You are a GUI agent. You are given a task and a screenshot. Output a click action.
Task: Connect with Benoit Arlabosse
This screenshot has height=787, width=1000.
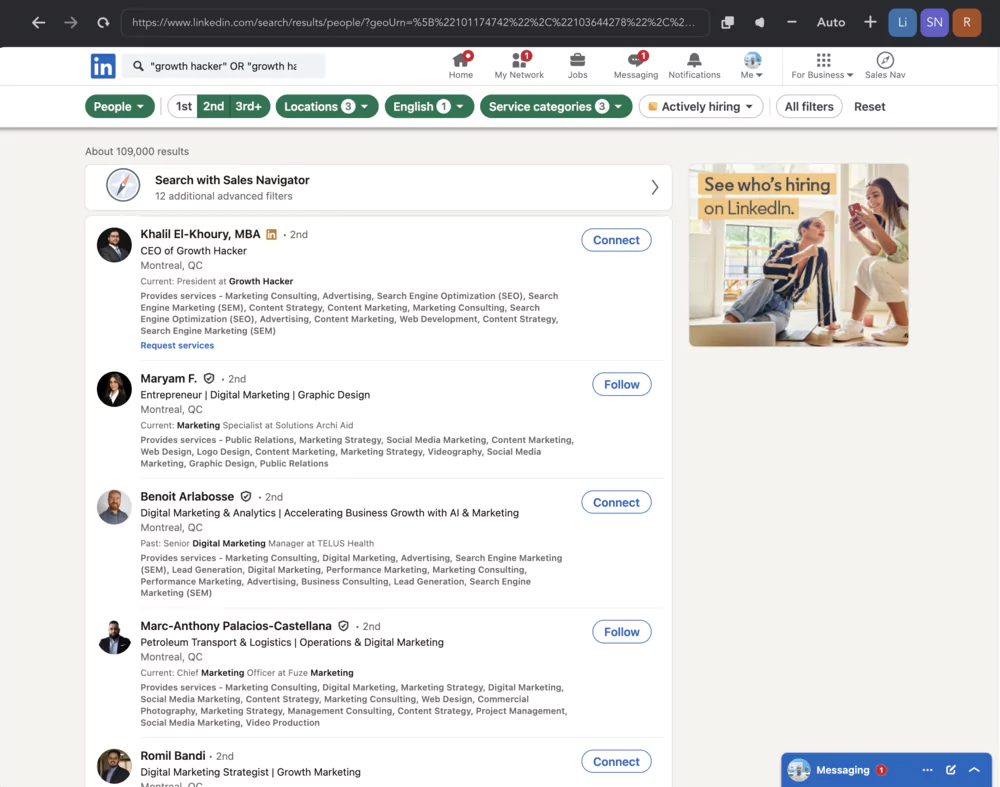click(x=616, y=503)
